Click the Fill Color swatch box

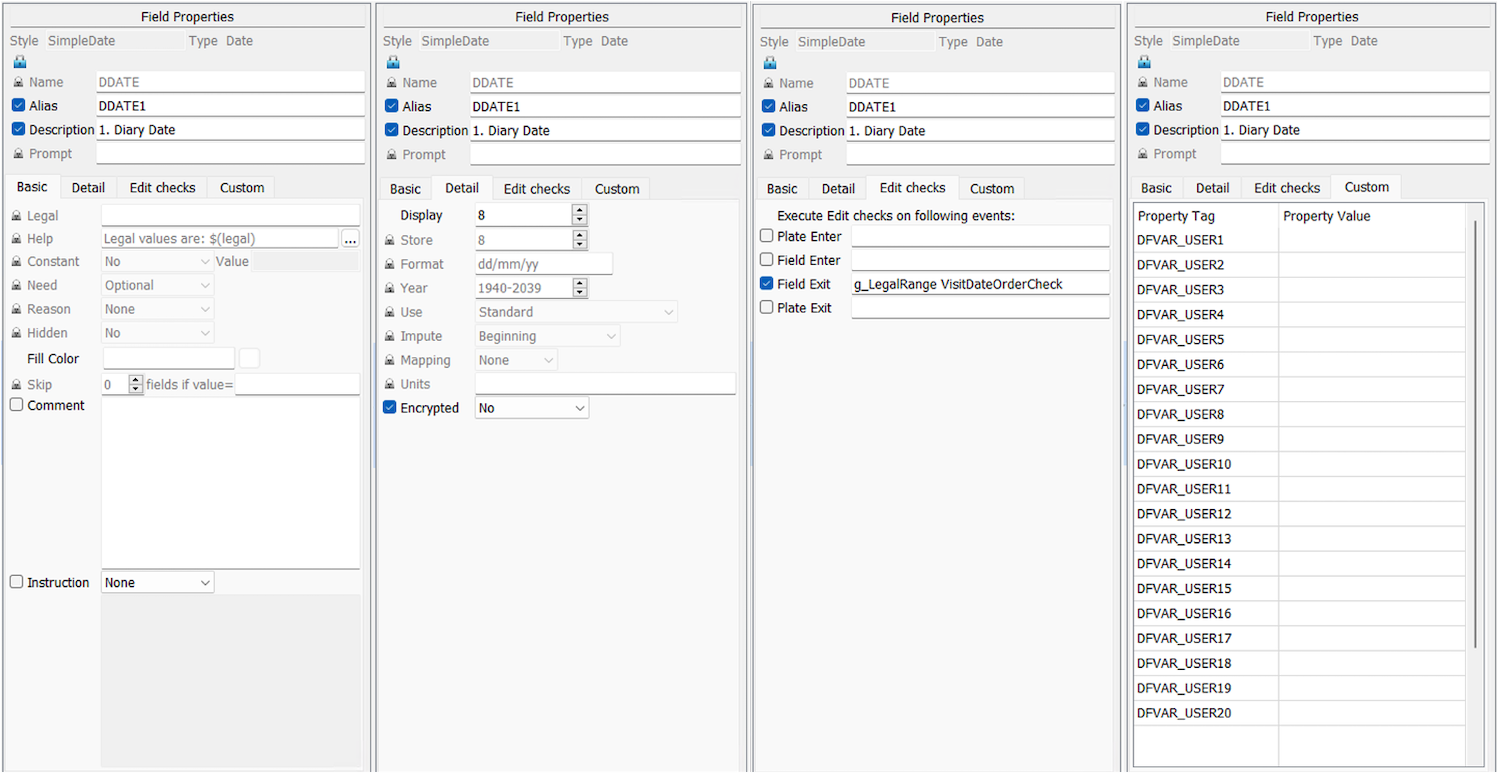[249, 358]
